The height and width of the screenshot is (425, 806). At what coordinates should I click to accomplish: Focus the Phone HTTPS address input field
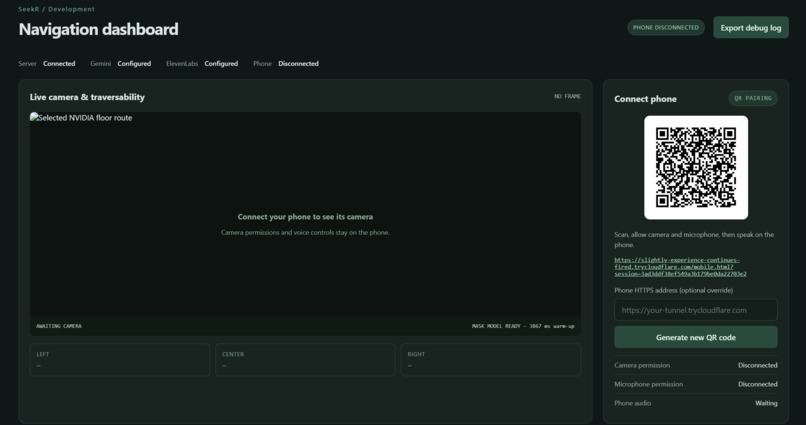tap(695, 310)
